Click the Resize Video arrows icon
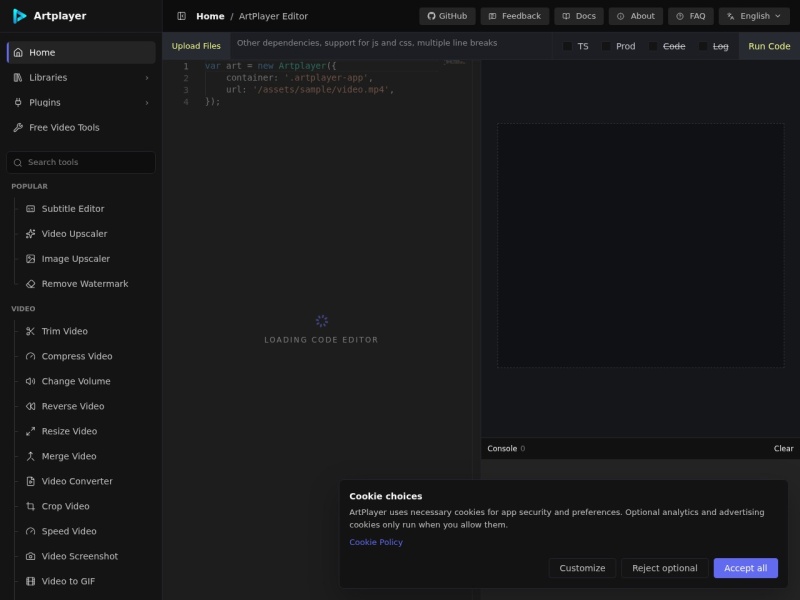 [x=31, y=431]
